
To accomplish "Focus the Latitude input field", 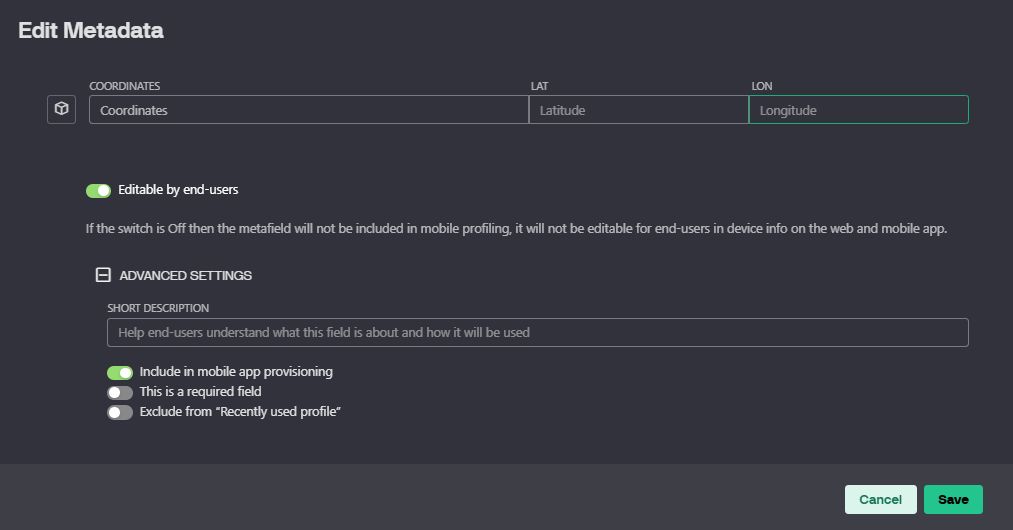I will tap(638, 110).
